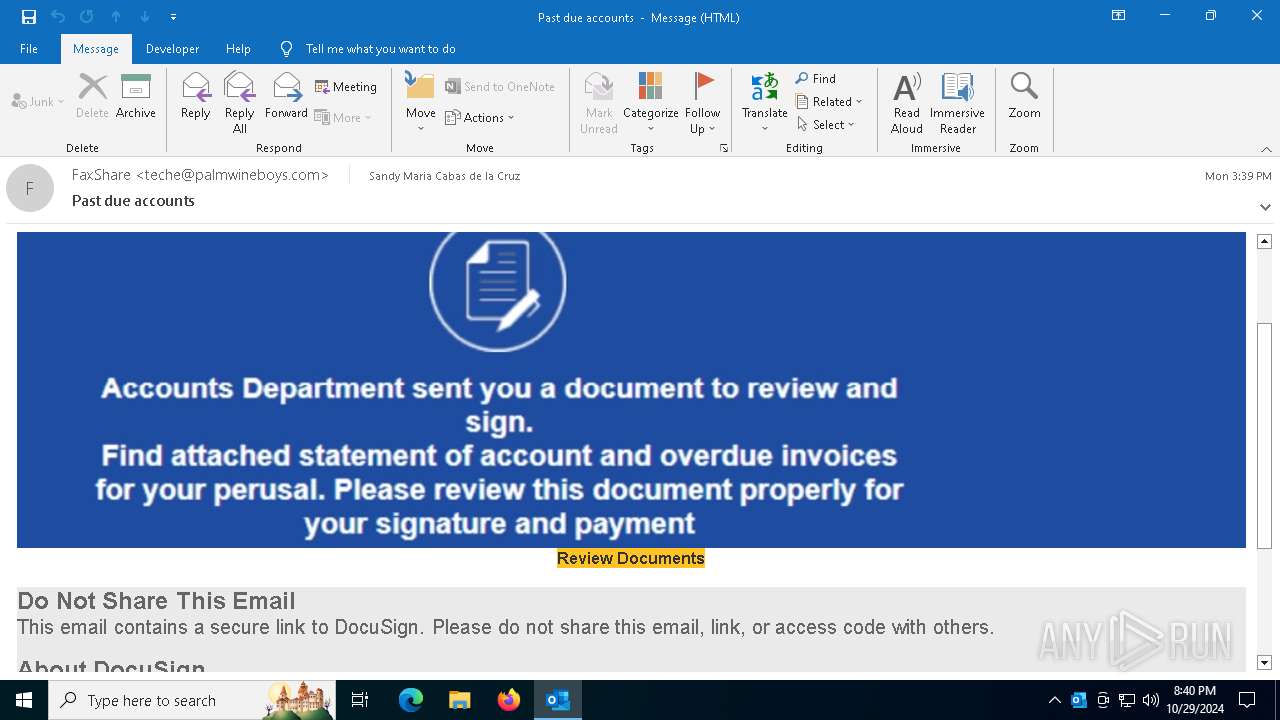Open Task View from the taskbar
The width and height of the screenshot is (1280, 720).
(x=360, y=700)
